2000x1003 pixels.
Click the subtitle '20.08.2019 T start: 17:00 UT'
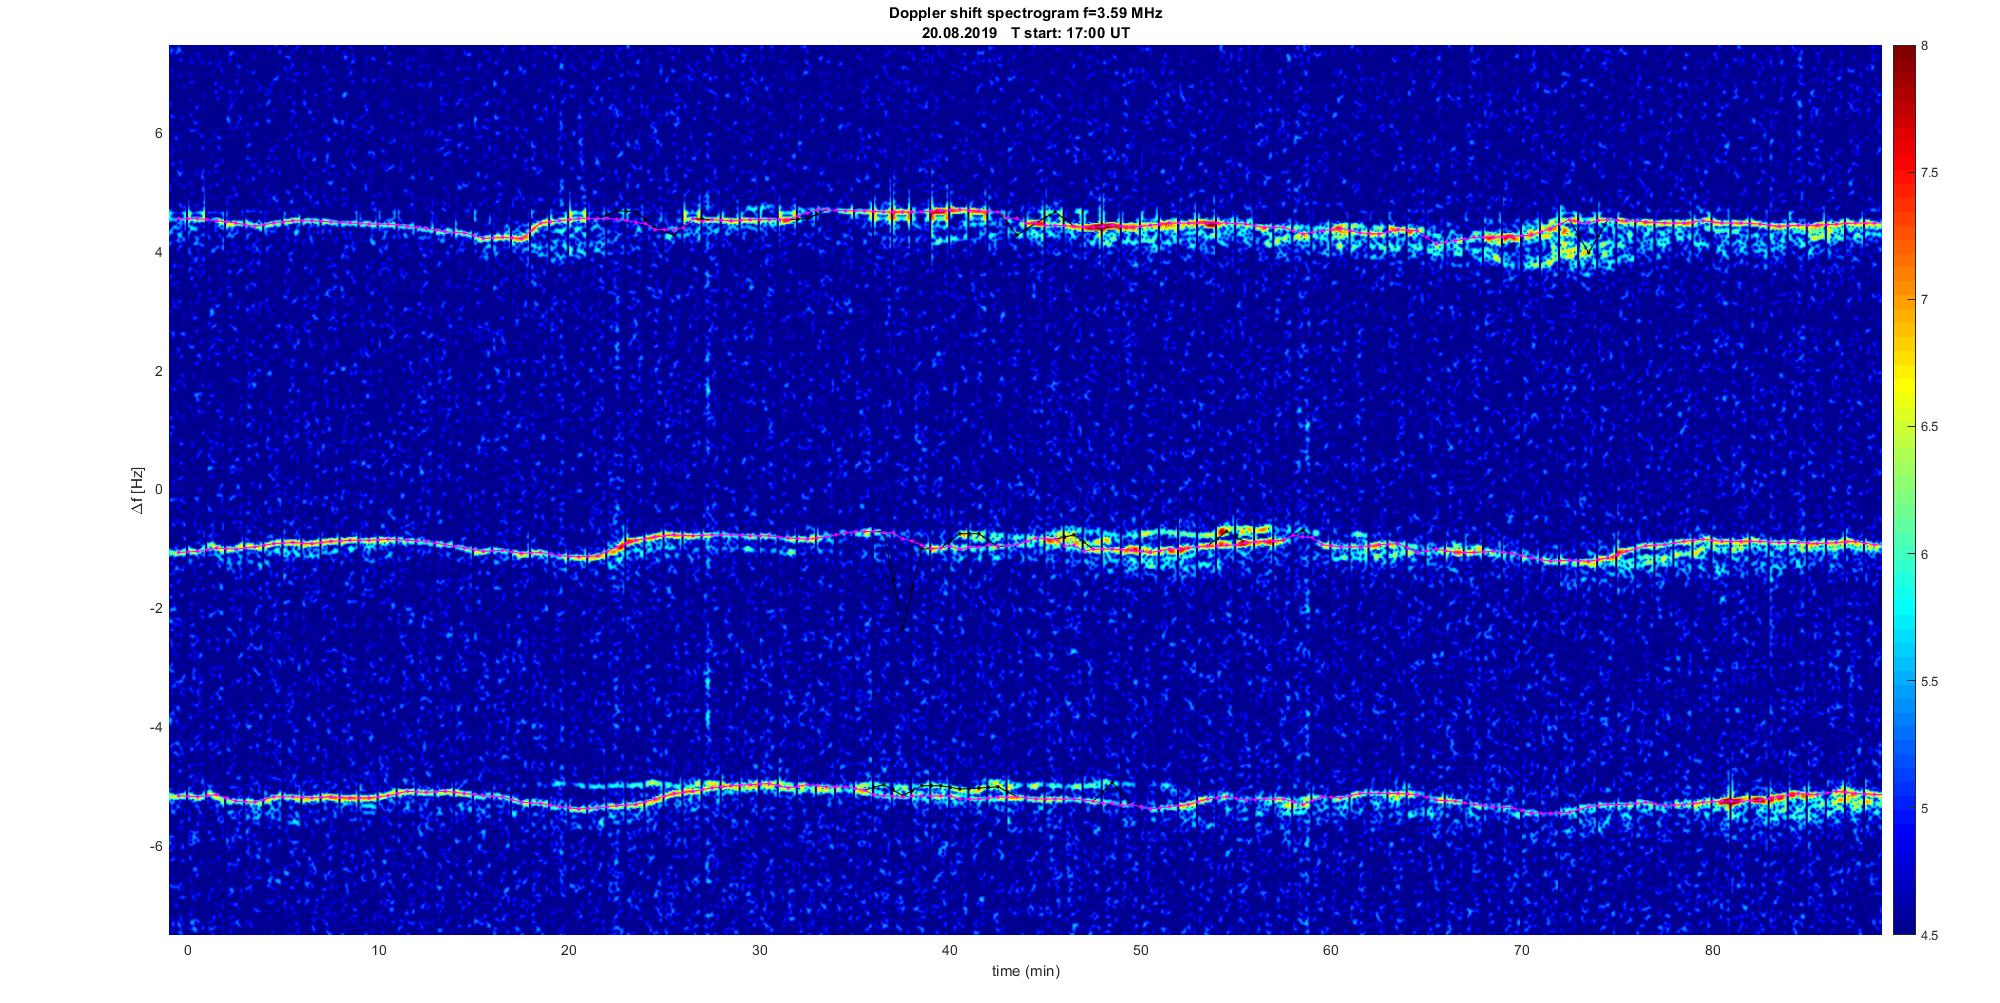tap(1026, 33)
